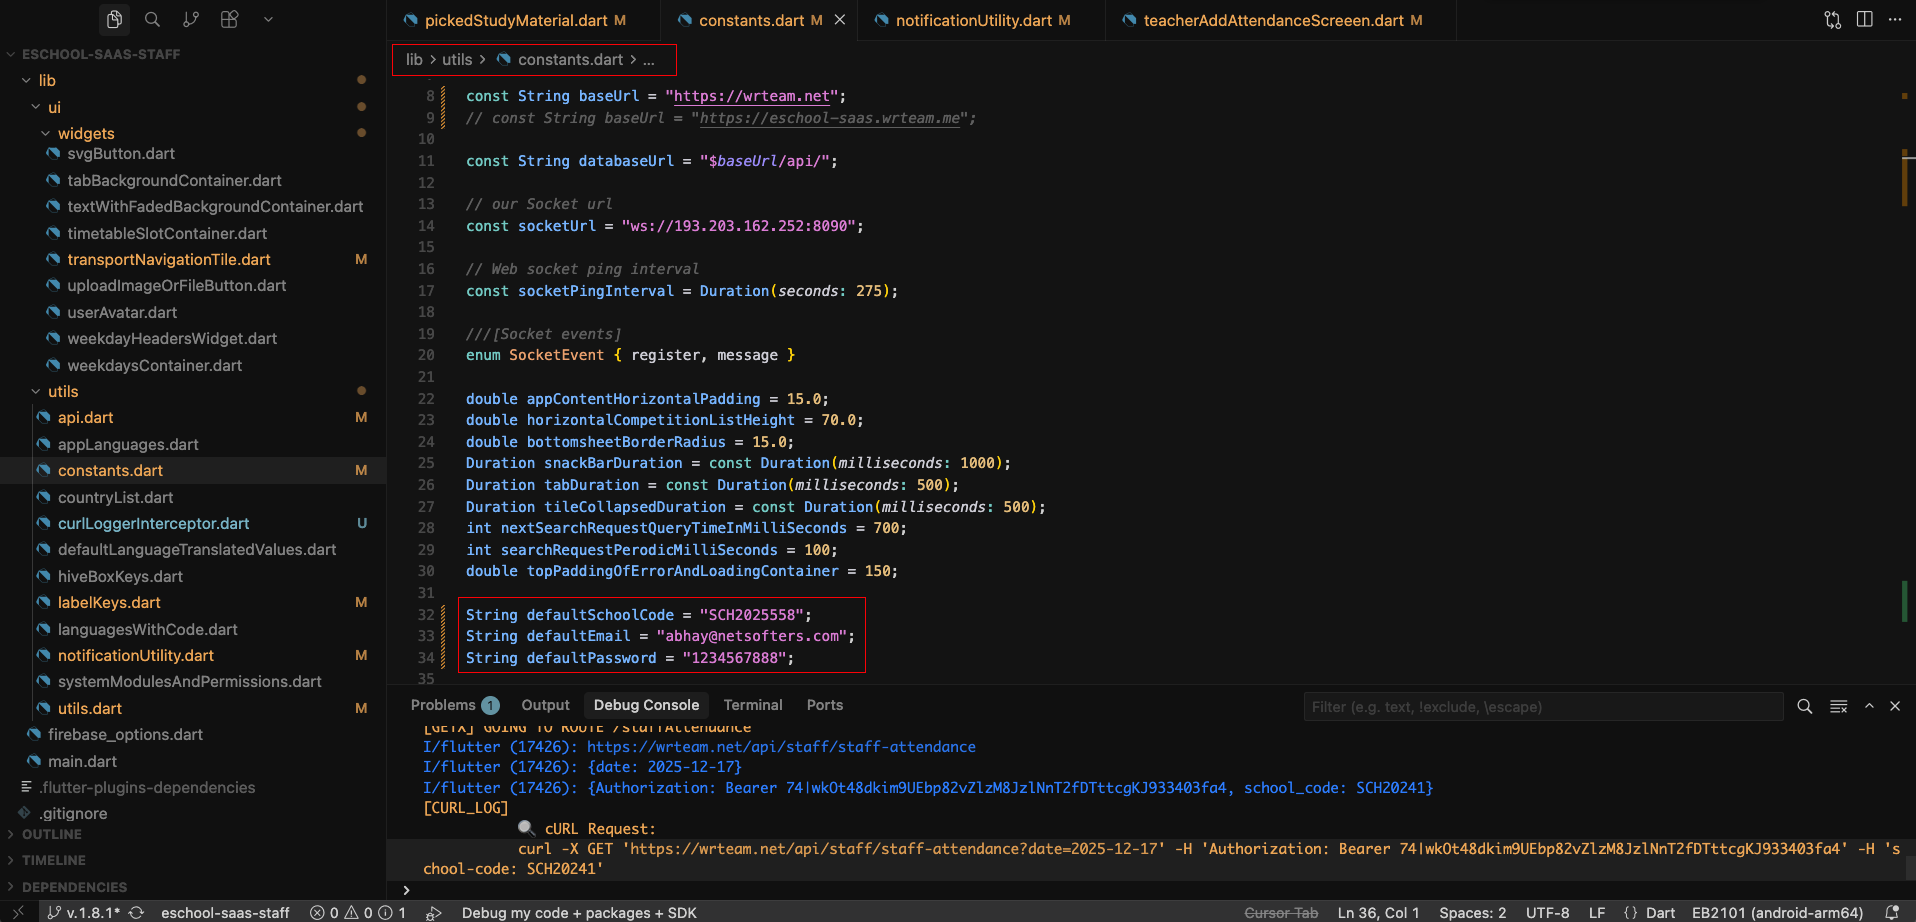Switch to the Terminal tab

pyautogui.click(x=752, y=705)
